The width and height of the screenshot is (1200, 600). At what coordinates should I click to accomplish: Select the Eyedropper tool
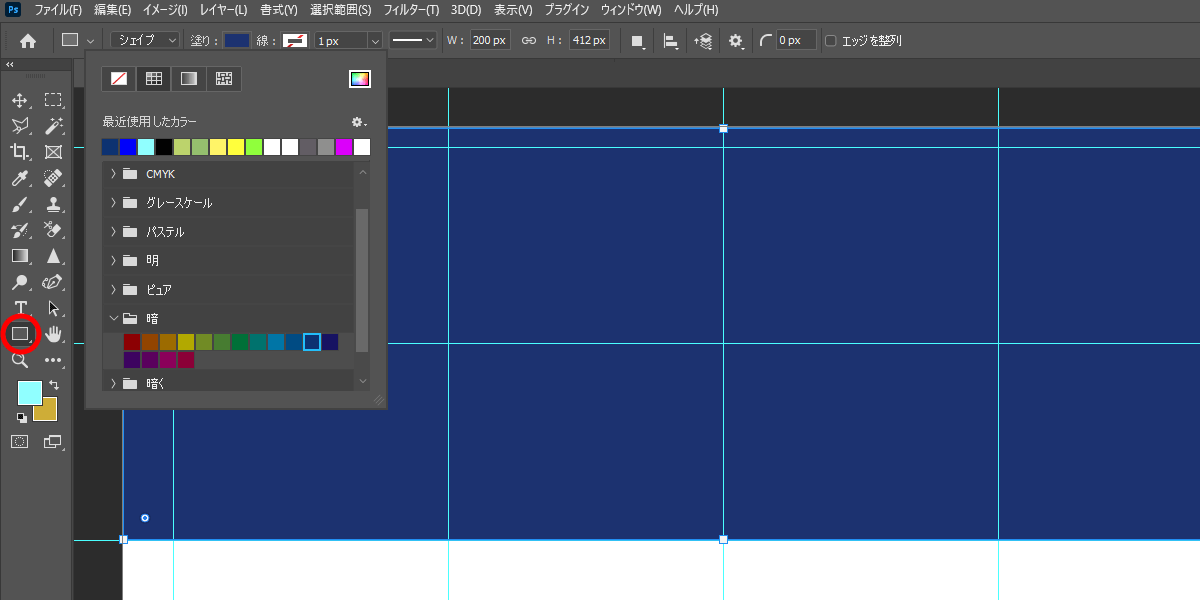20,178
